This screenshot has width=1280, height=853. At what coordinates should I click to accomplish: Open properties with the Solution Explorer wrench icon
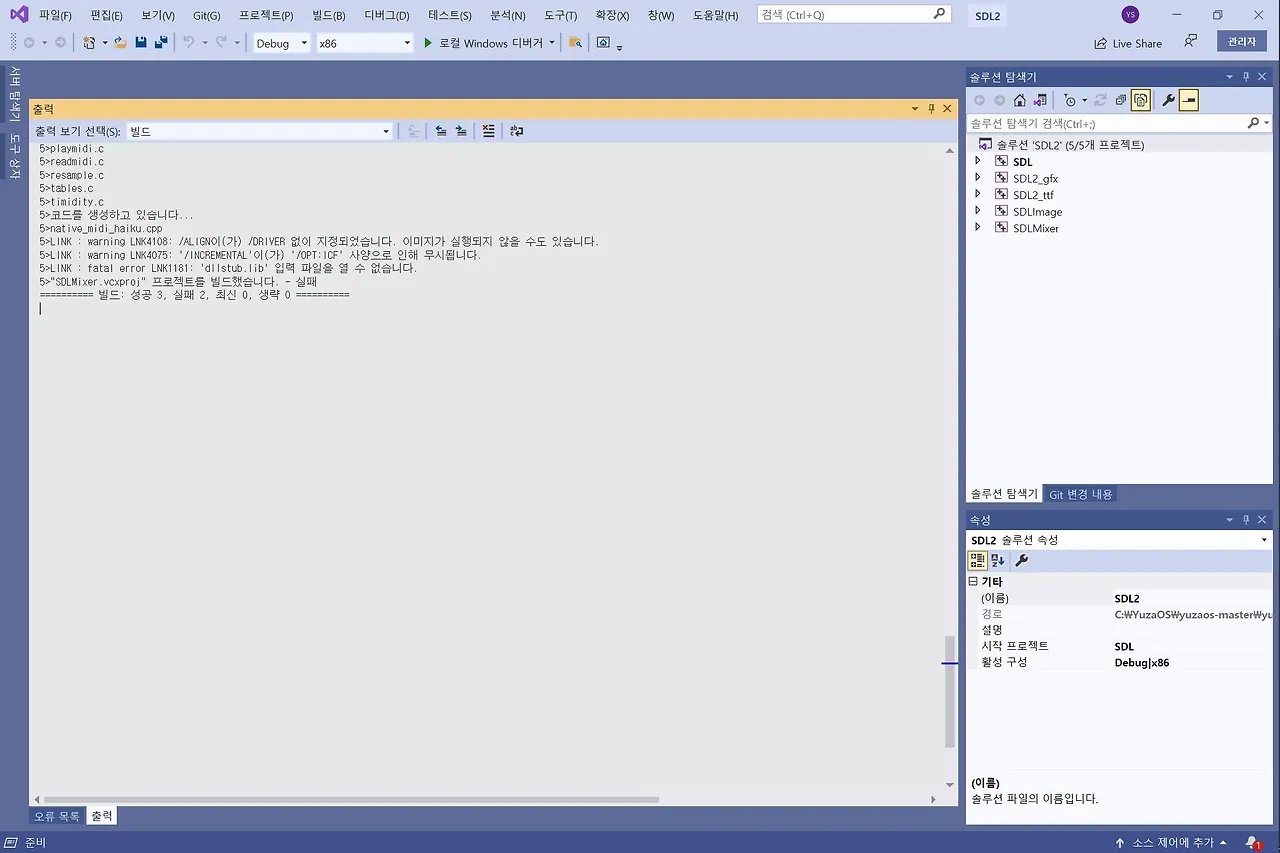click(1168, 100)
